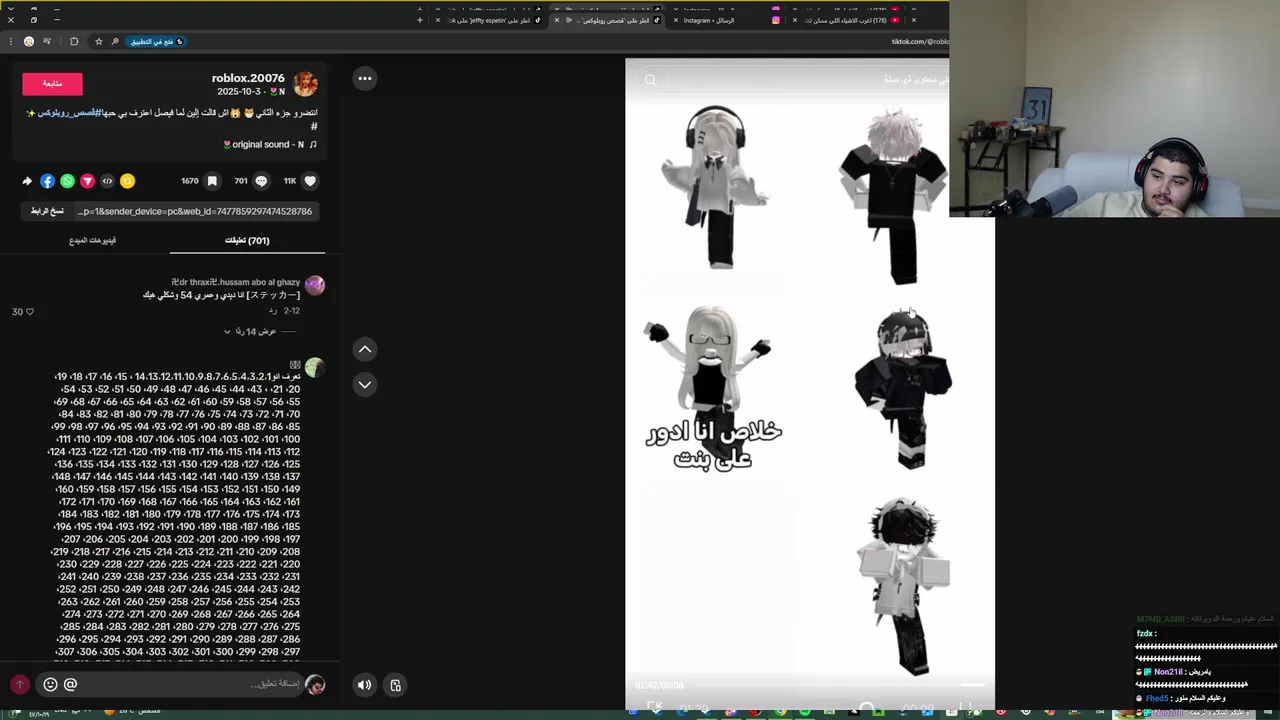Open more share options arrow

[x=27, y=181]
